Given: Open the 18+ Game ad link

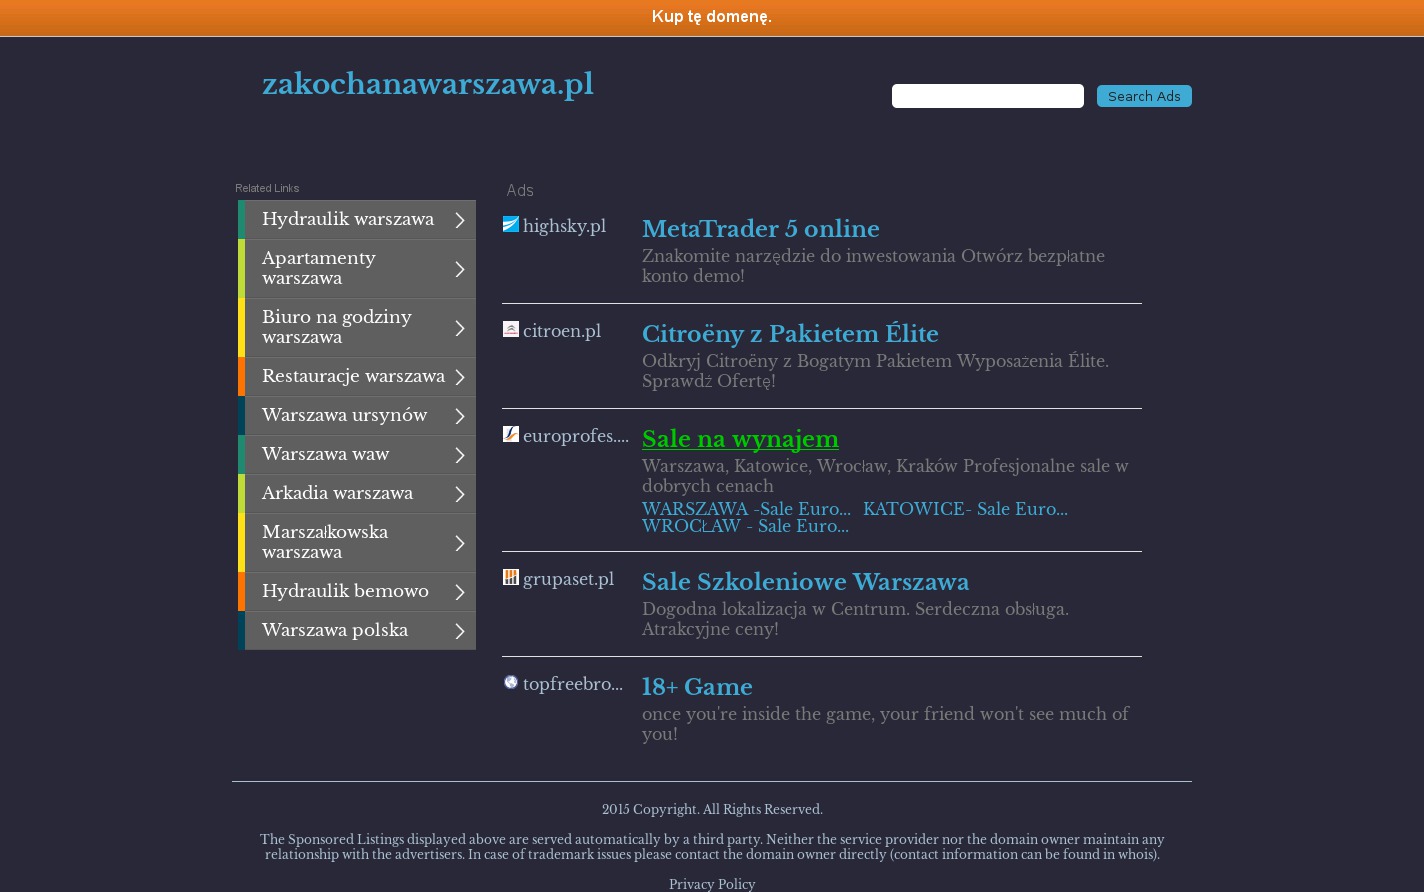Looking at the screenshot, I should click(696, 687).
